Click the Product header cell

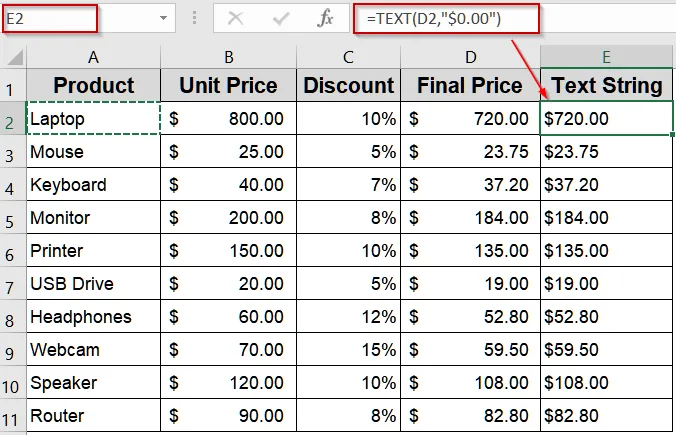pyautogui.click(x=94, y=85)
